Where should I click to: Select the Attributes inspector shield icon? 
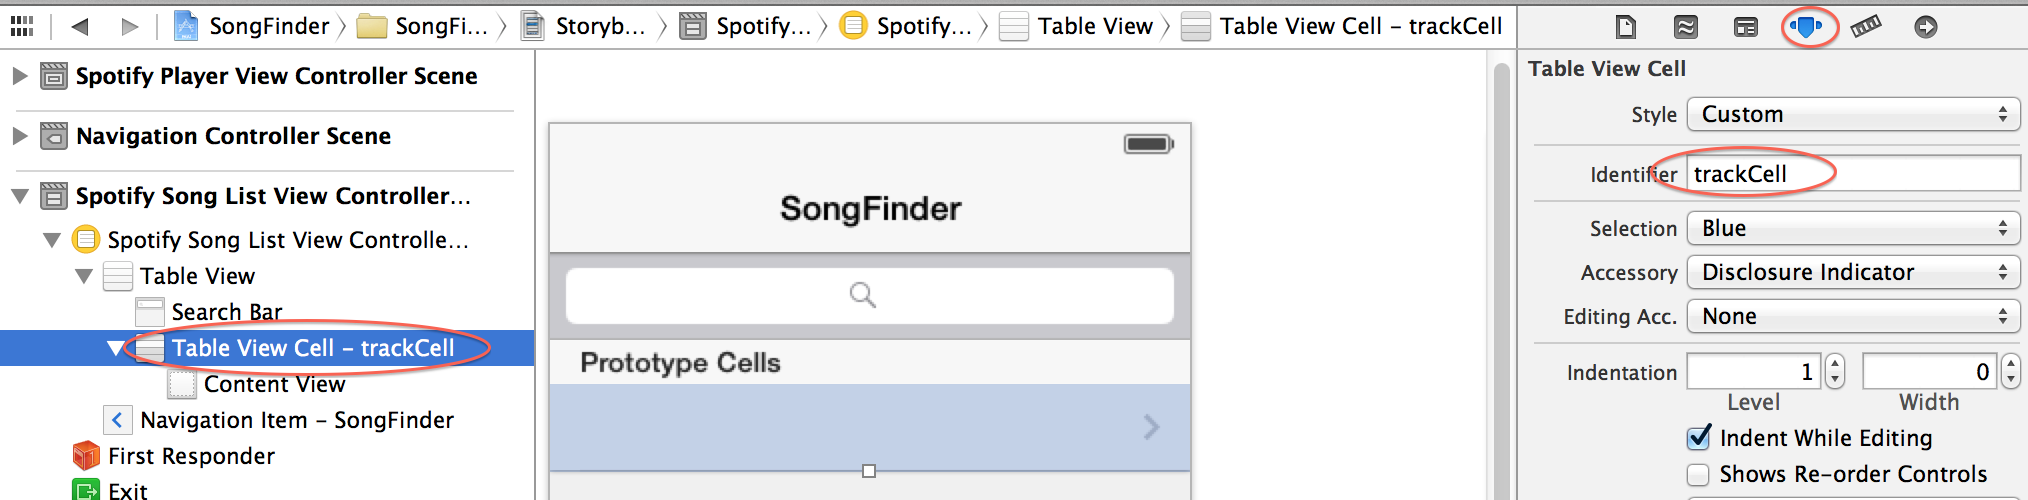click(1807, 27)
